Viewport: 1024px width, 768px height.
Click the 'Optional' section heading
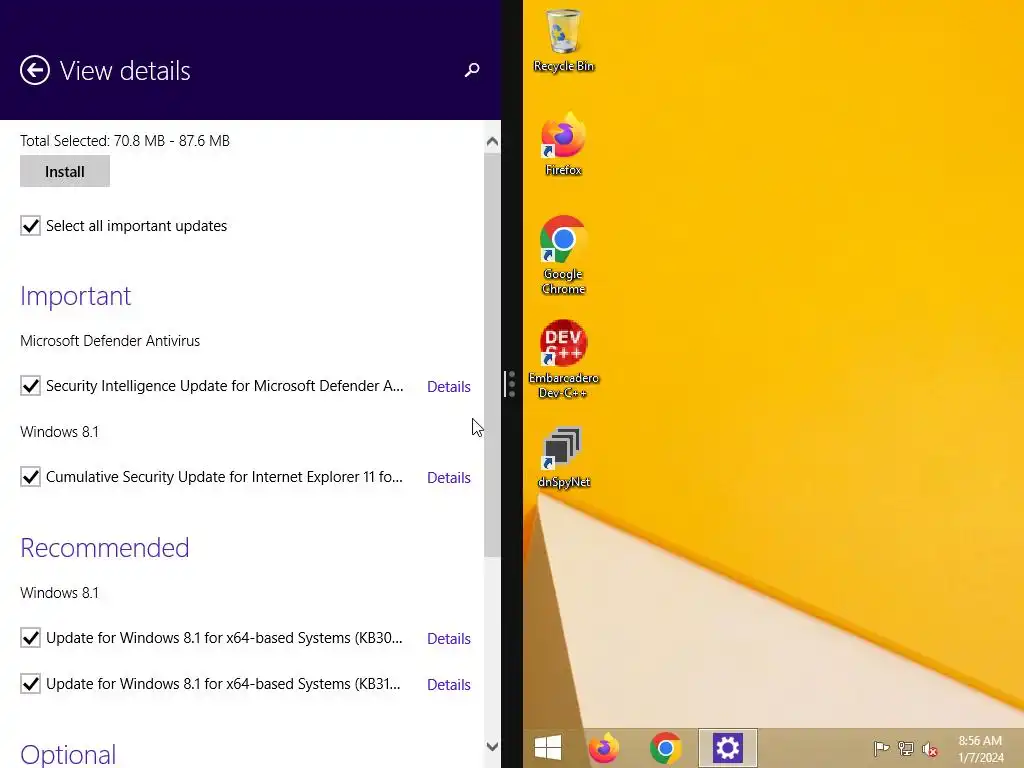(x=68, y=755)
